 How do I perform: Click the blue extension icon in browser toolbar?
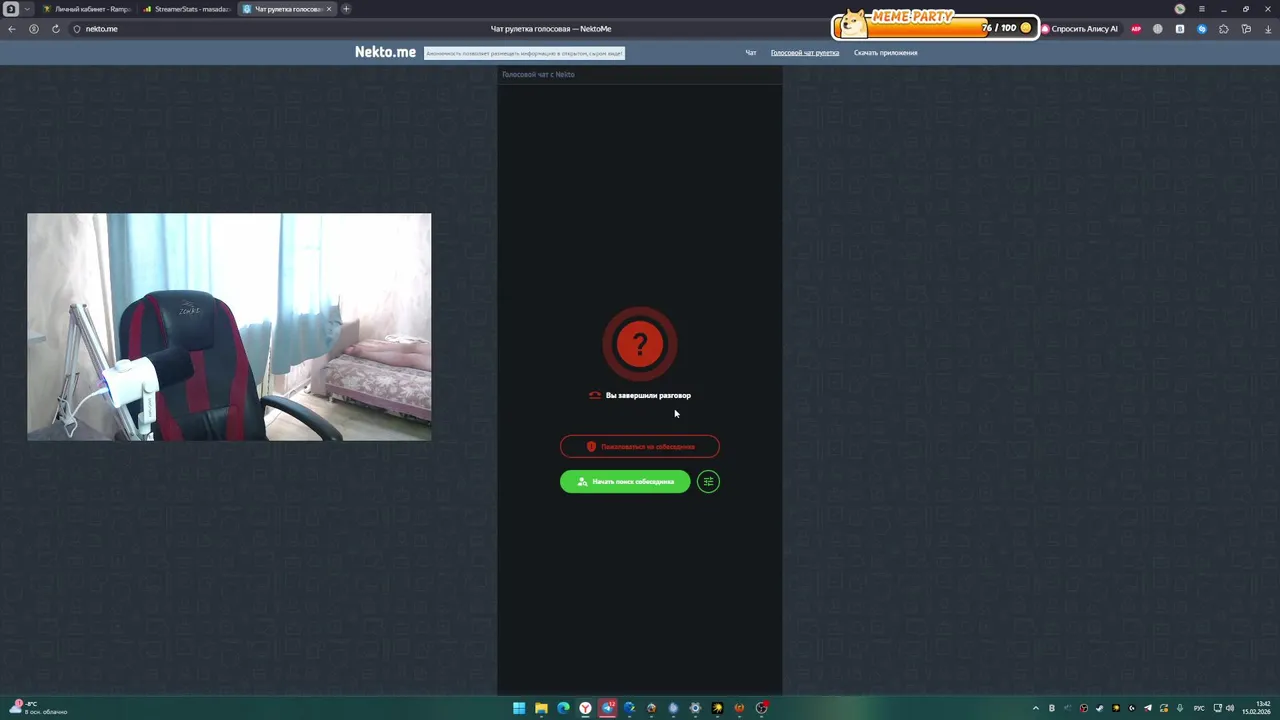pyautogui.click(x=1202, y=29)
